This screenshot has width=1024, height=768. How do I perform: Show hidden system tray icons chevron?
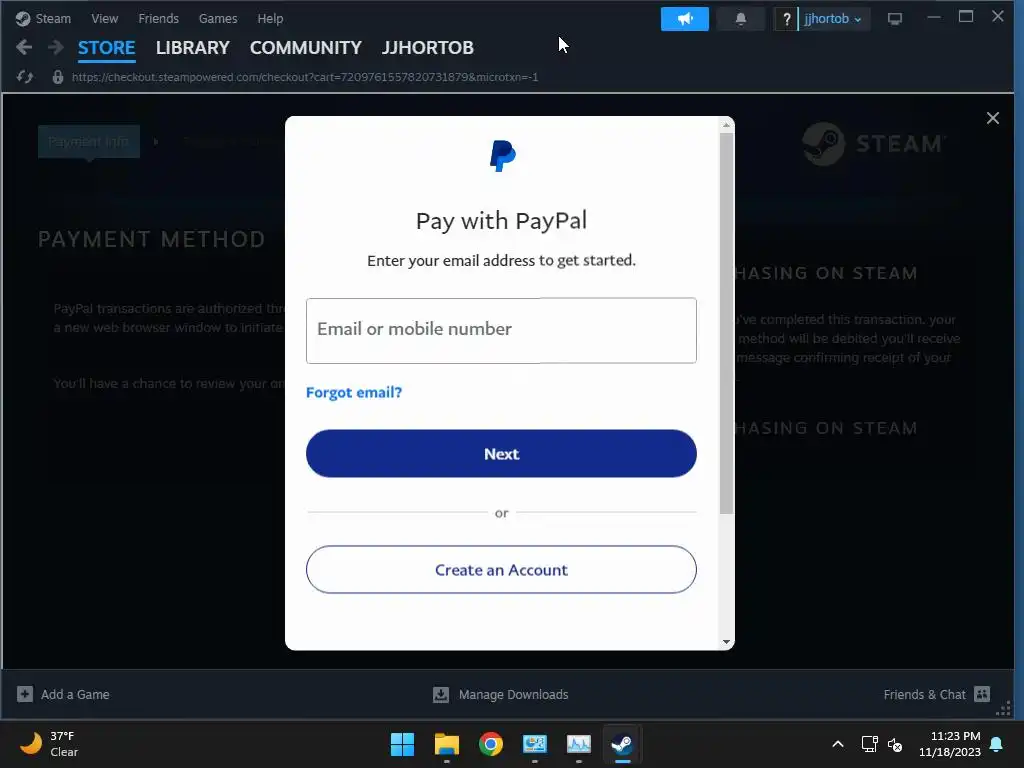(x=838, y=744)
